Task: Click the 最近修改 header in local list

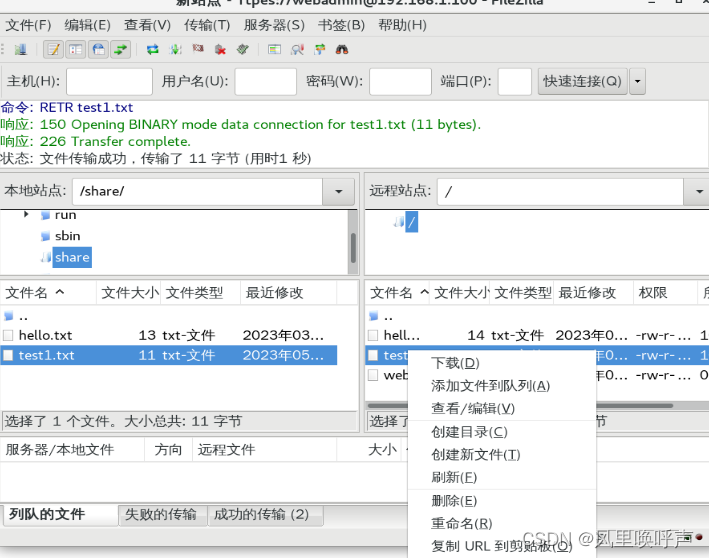Action: pyautogui.click(x=288, y=293)
